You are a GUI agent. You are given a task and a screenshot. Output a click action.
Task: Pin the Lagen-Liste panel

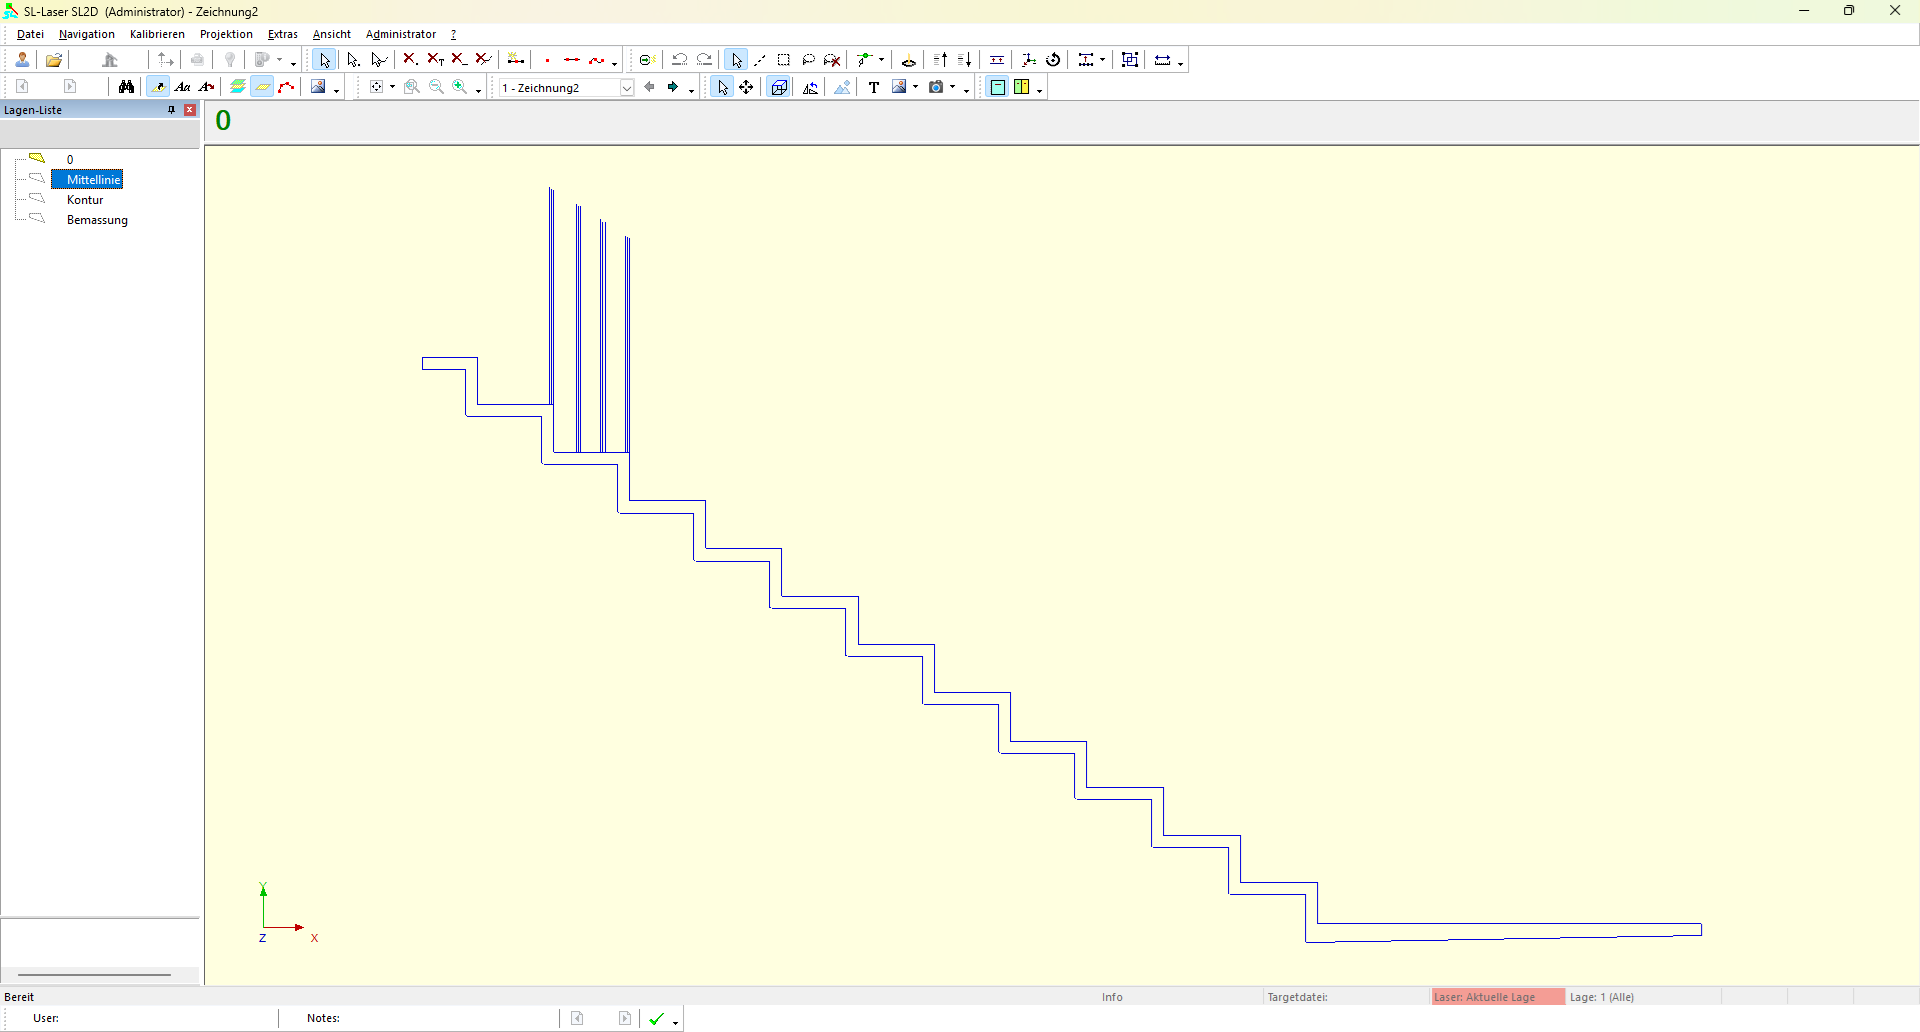tap(171, 110)
